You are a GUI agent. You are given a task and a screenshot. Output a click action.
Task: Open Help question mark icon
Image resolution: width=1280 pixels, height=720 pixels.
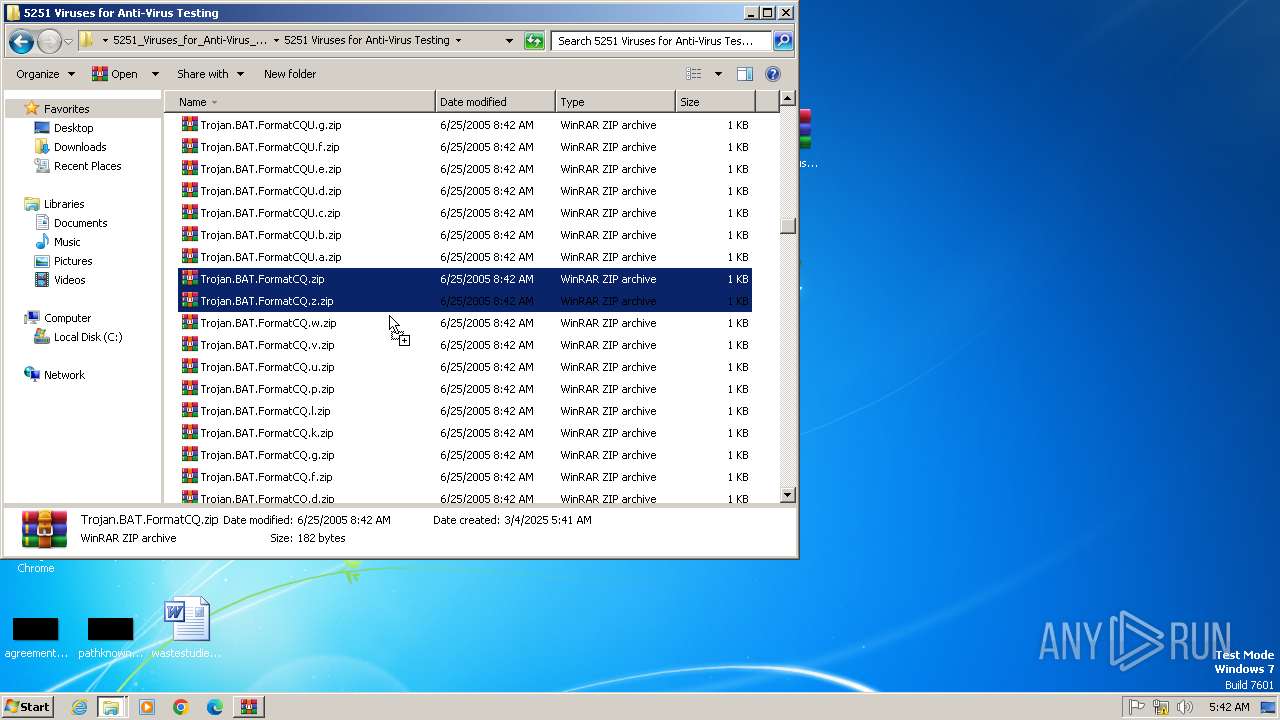(773, 74)
